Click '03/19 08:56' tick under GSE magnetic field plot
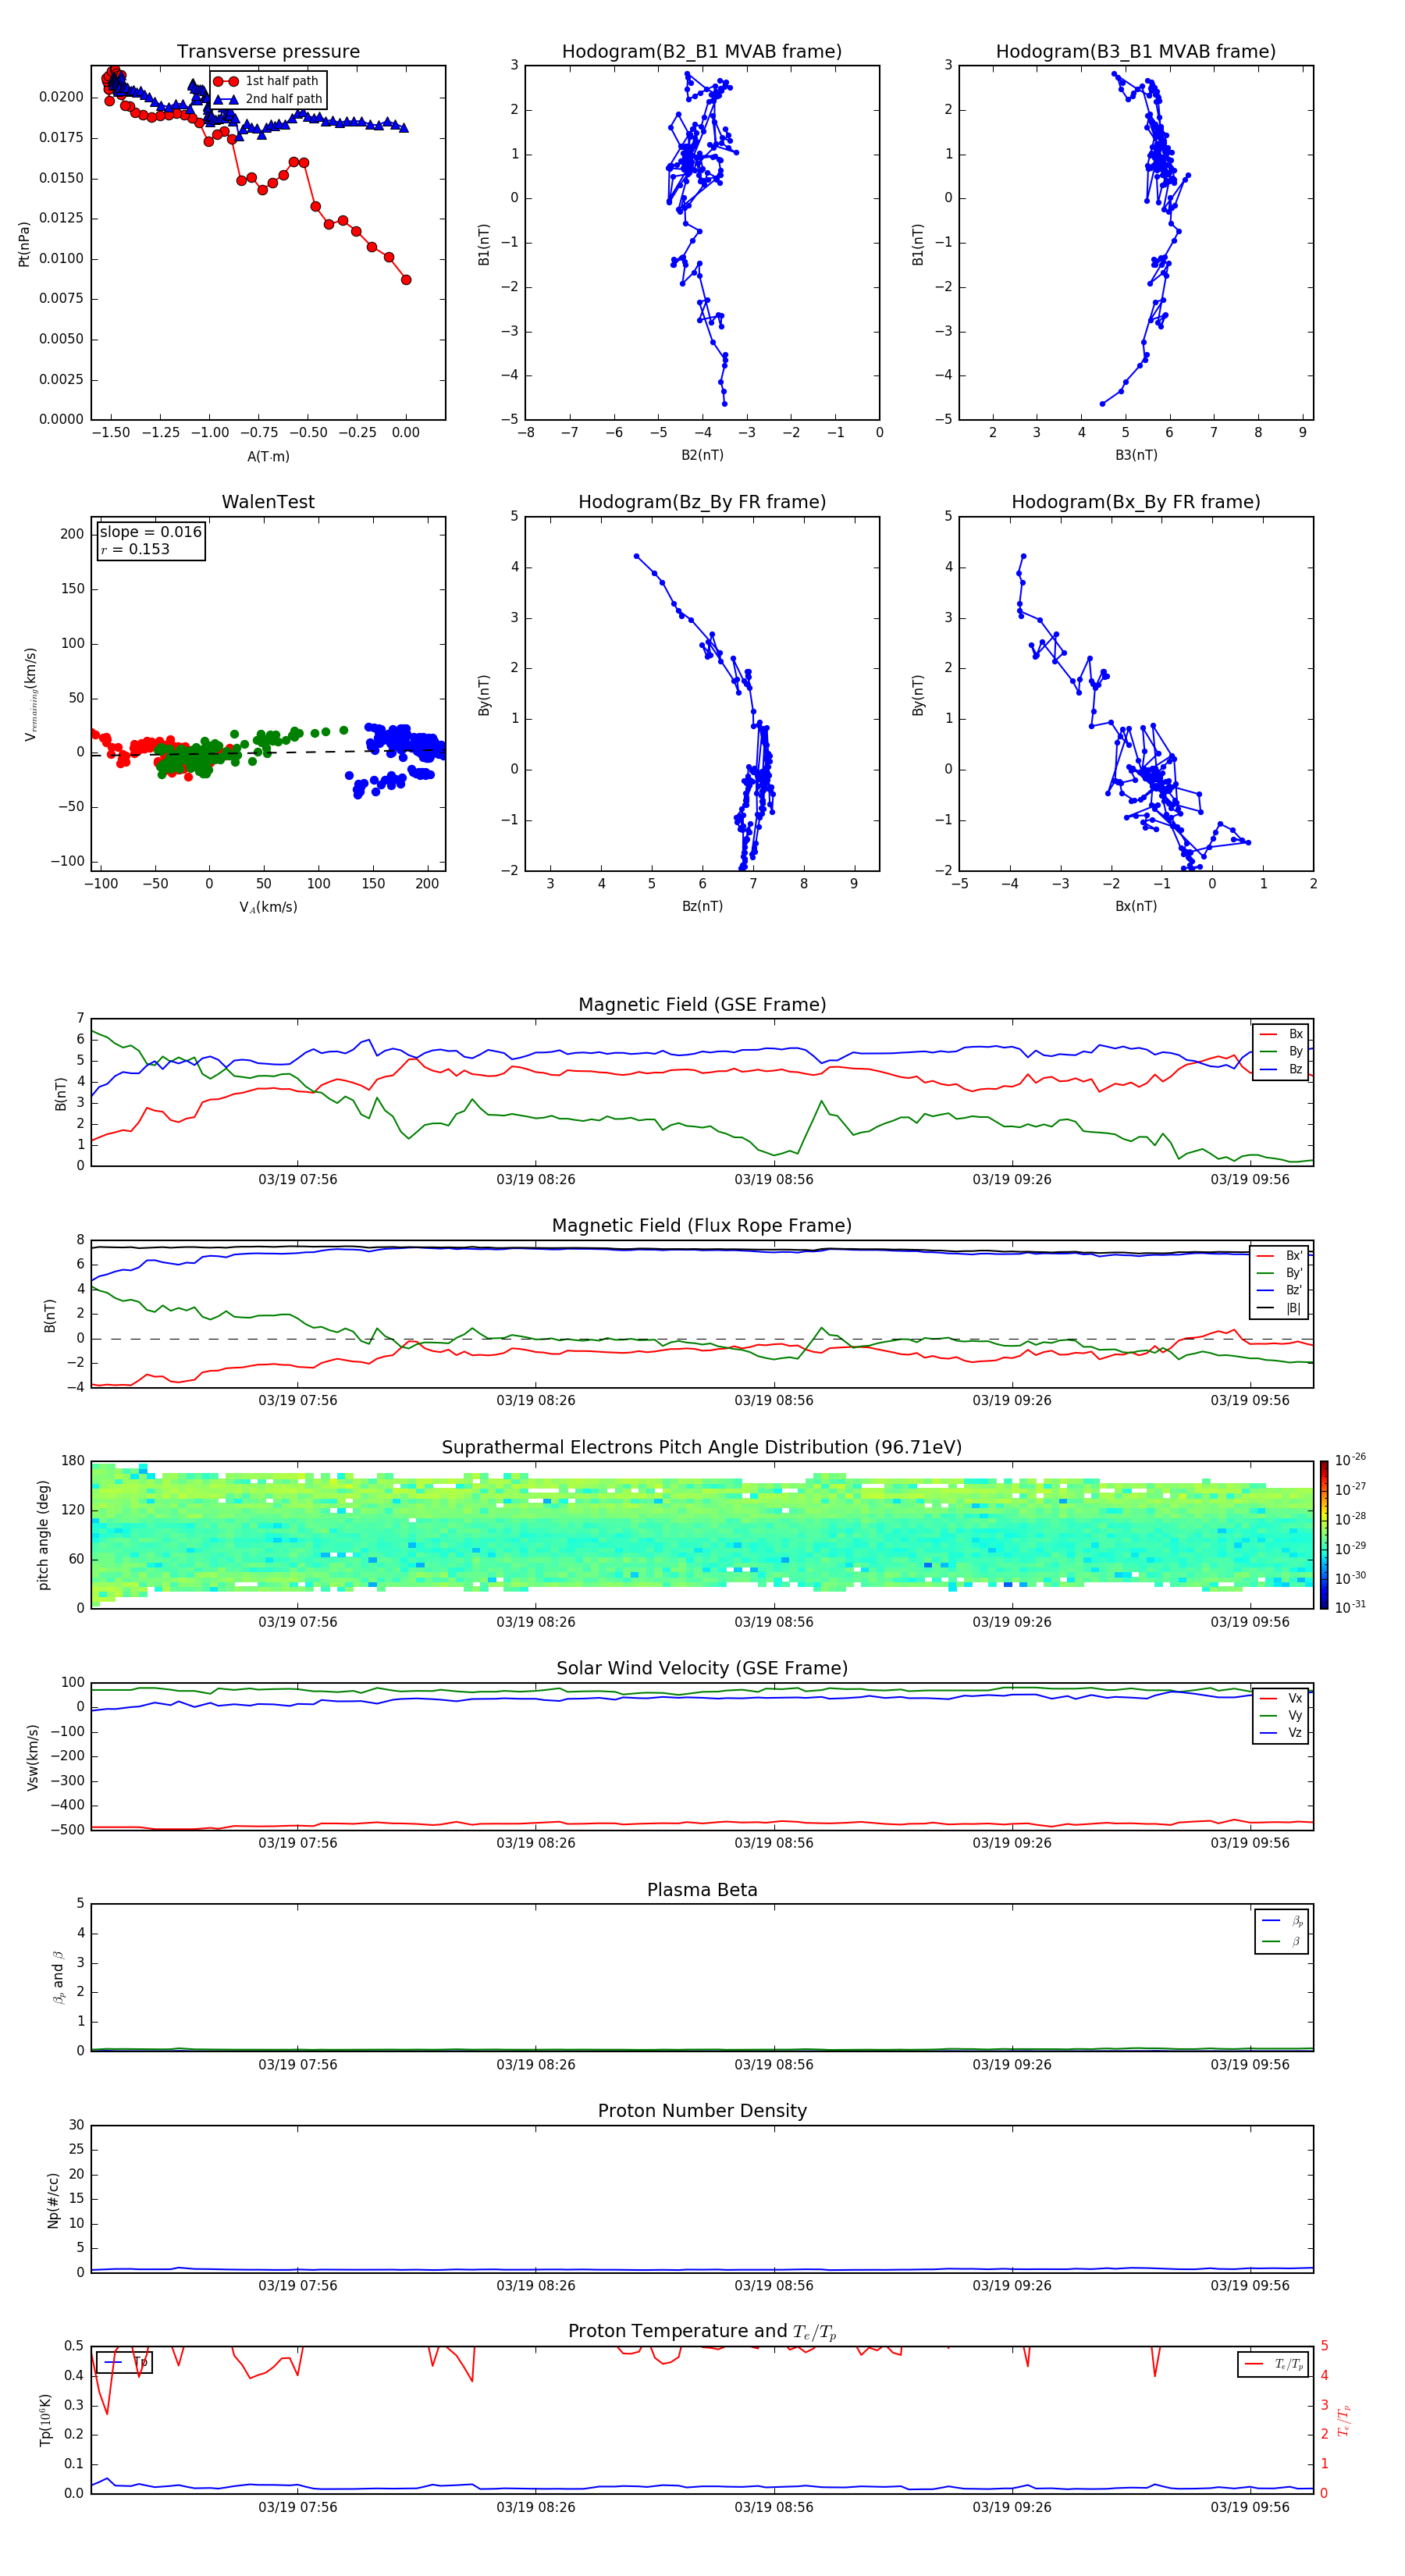Screen dimensions: 1405x2576 774,1180
